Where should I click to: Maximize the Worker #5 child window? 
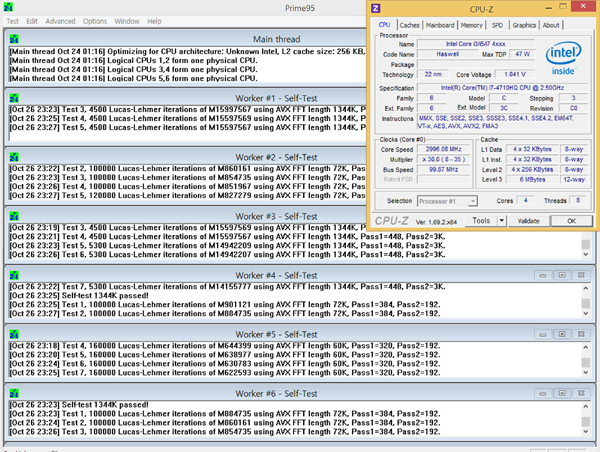point(562,334)
